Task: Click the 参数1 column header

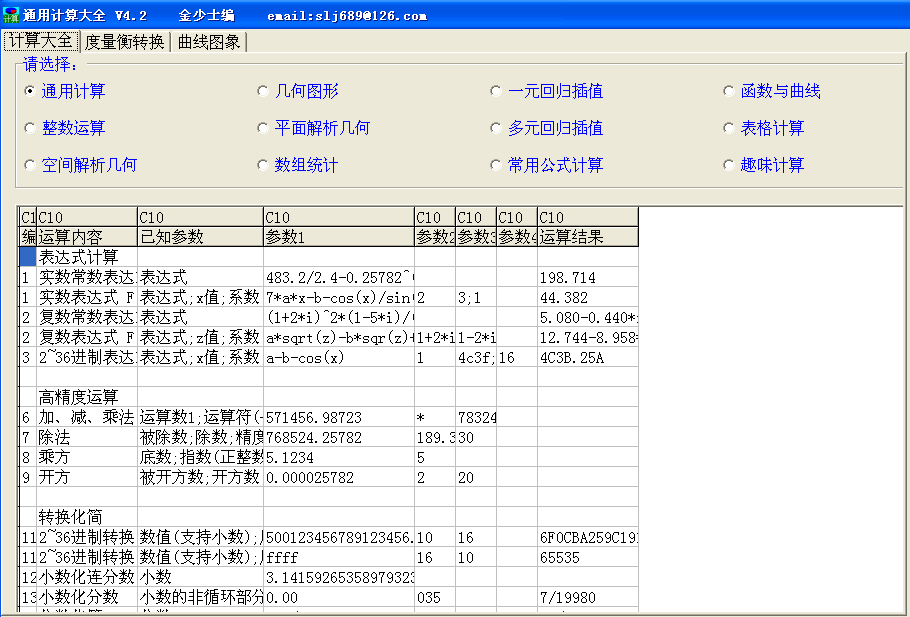Action: (339, 237)
